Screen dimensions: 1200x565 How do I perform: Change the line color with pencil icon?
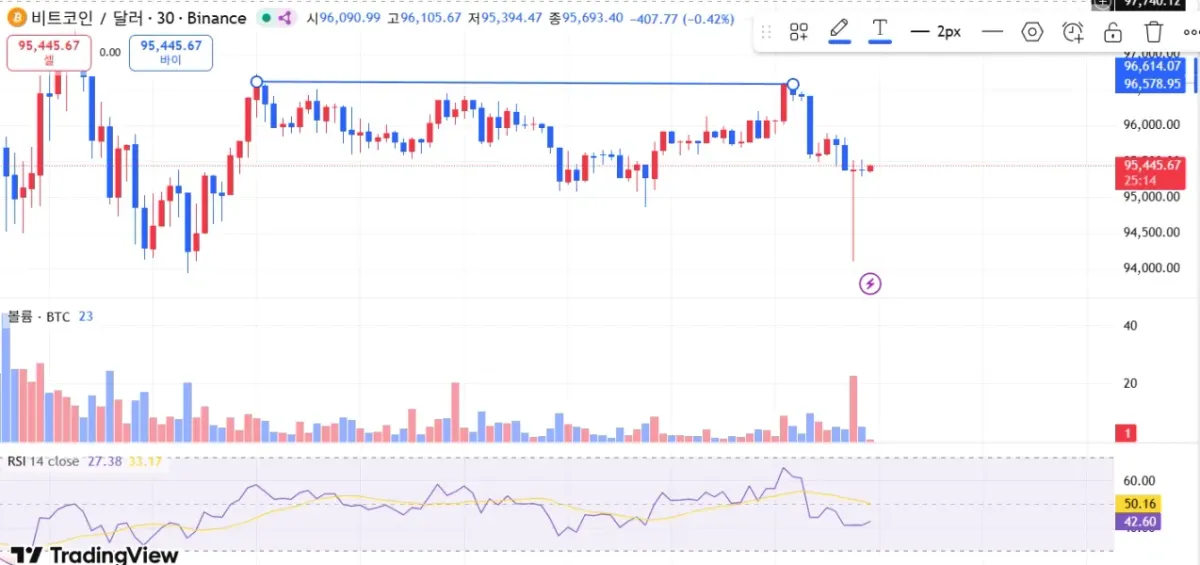point(839,31)
